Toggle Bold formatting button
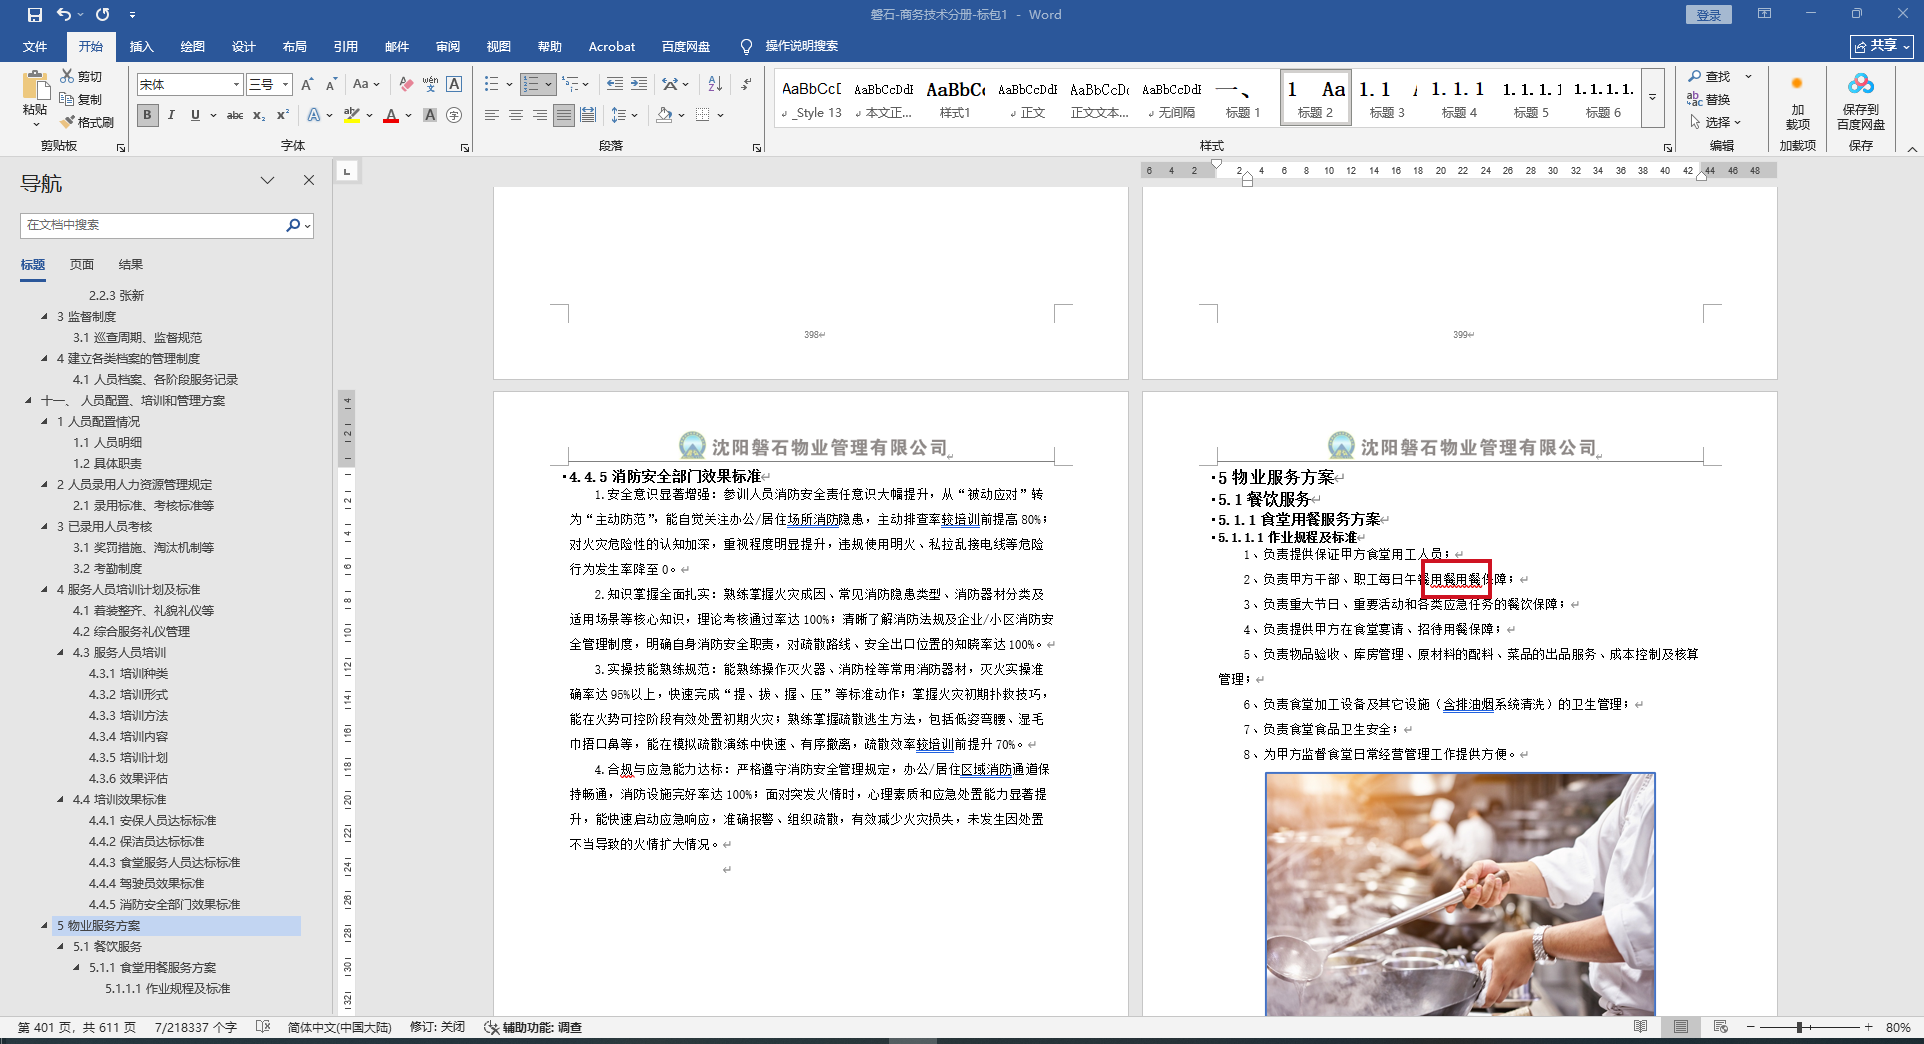Viewport: 1924px width, 1044px height. point(147,115)
